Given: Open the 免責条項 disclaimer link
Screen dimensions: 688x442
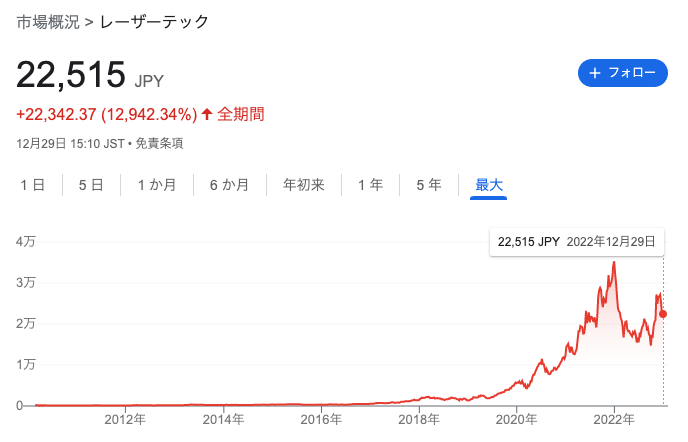Looking at the screenshot, I should [159, 144].
